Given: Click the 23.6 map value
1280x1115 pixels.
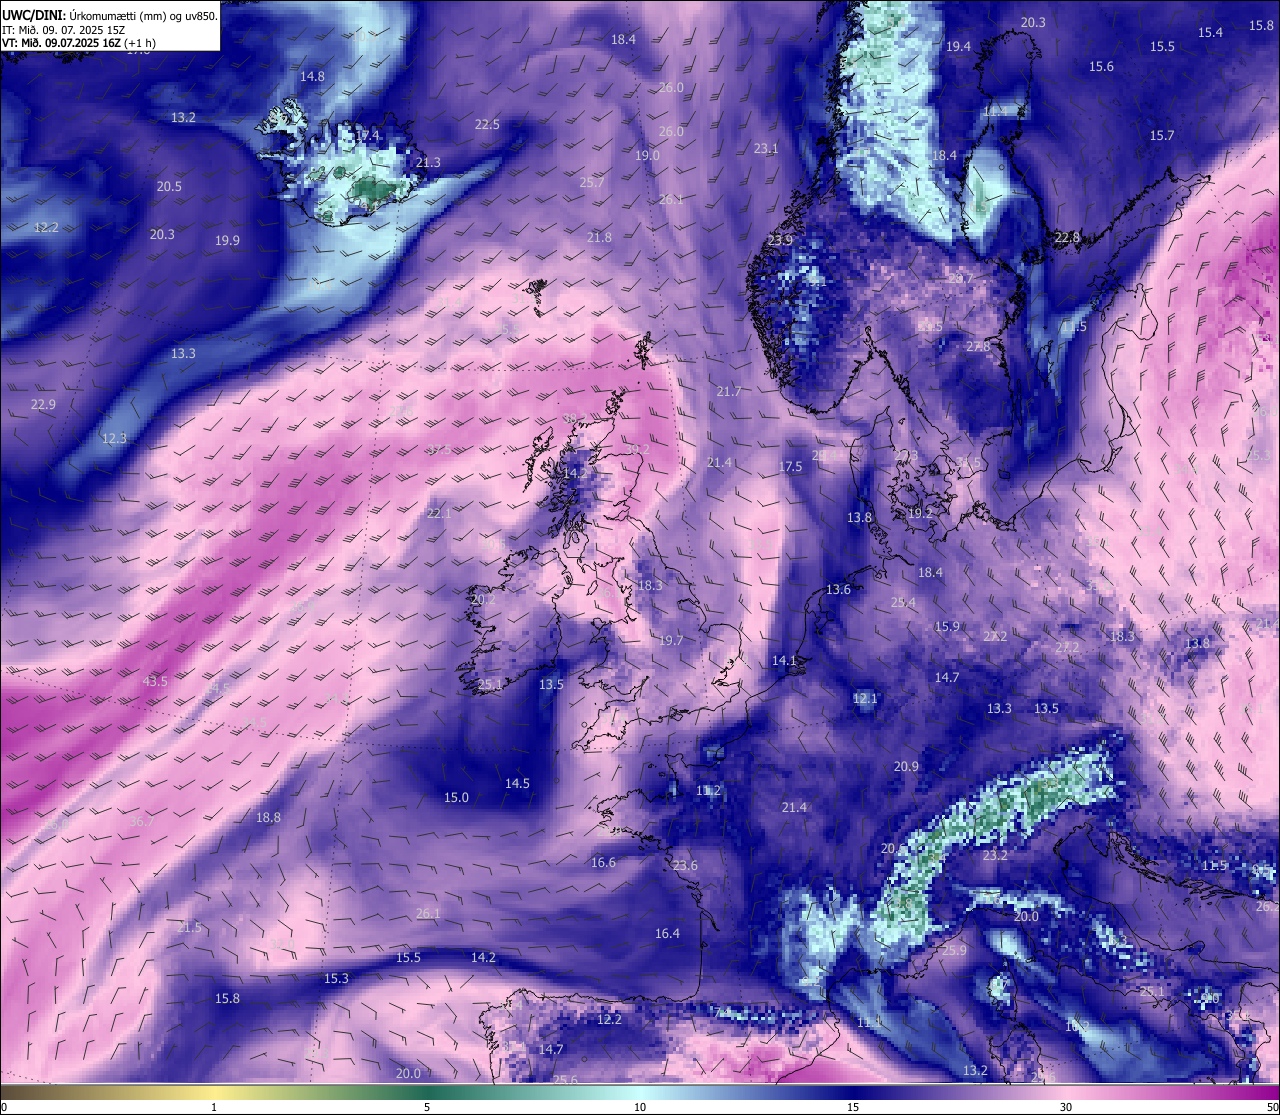Looking at the screenshot, I should [685, 865].
